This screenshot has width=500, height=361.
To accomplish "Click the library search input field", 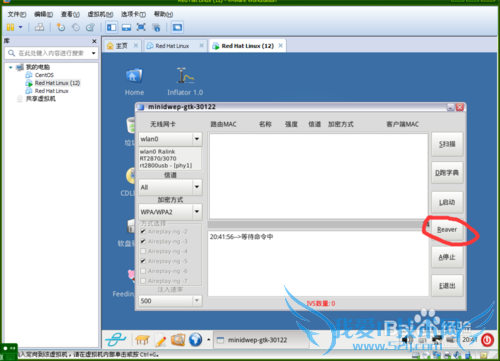I will (50, 53).
